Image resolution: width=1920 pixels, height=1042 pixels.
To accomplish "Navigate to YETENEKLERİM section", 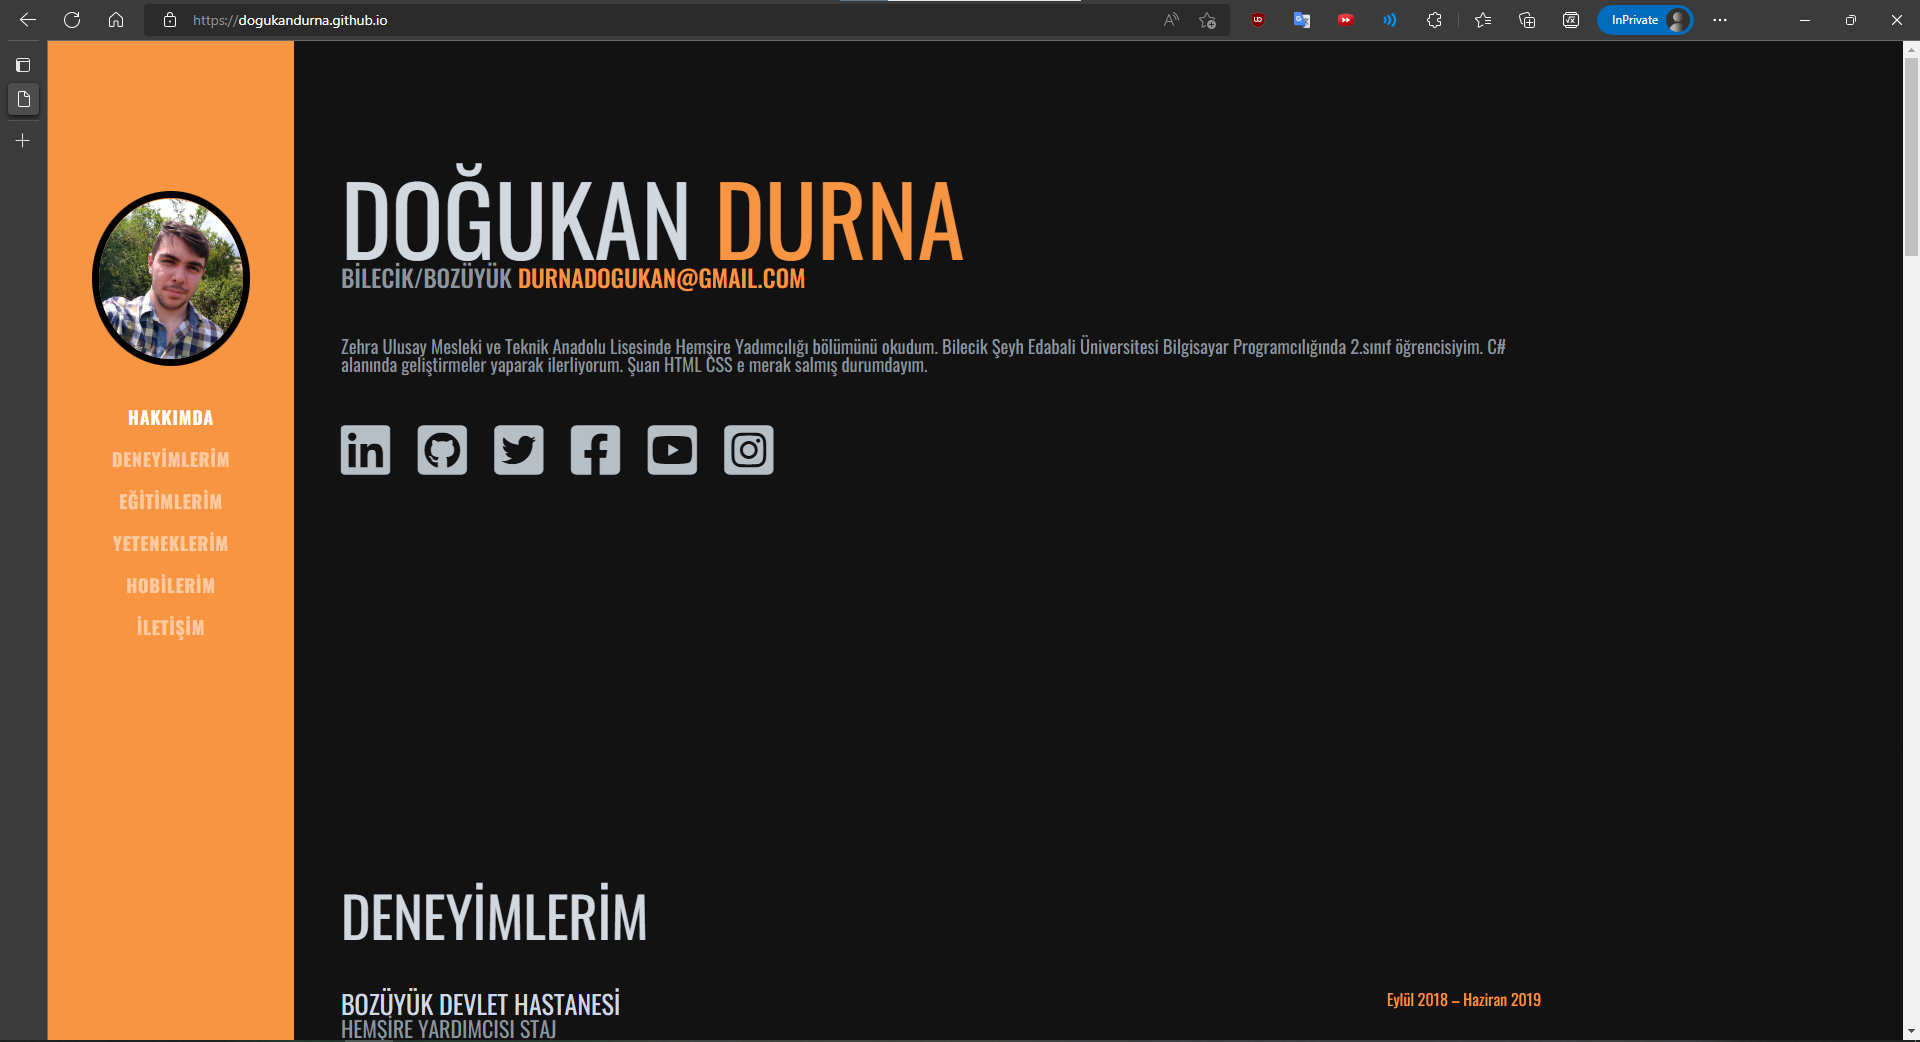I will (171, 544).
